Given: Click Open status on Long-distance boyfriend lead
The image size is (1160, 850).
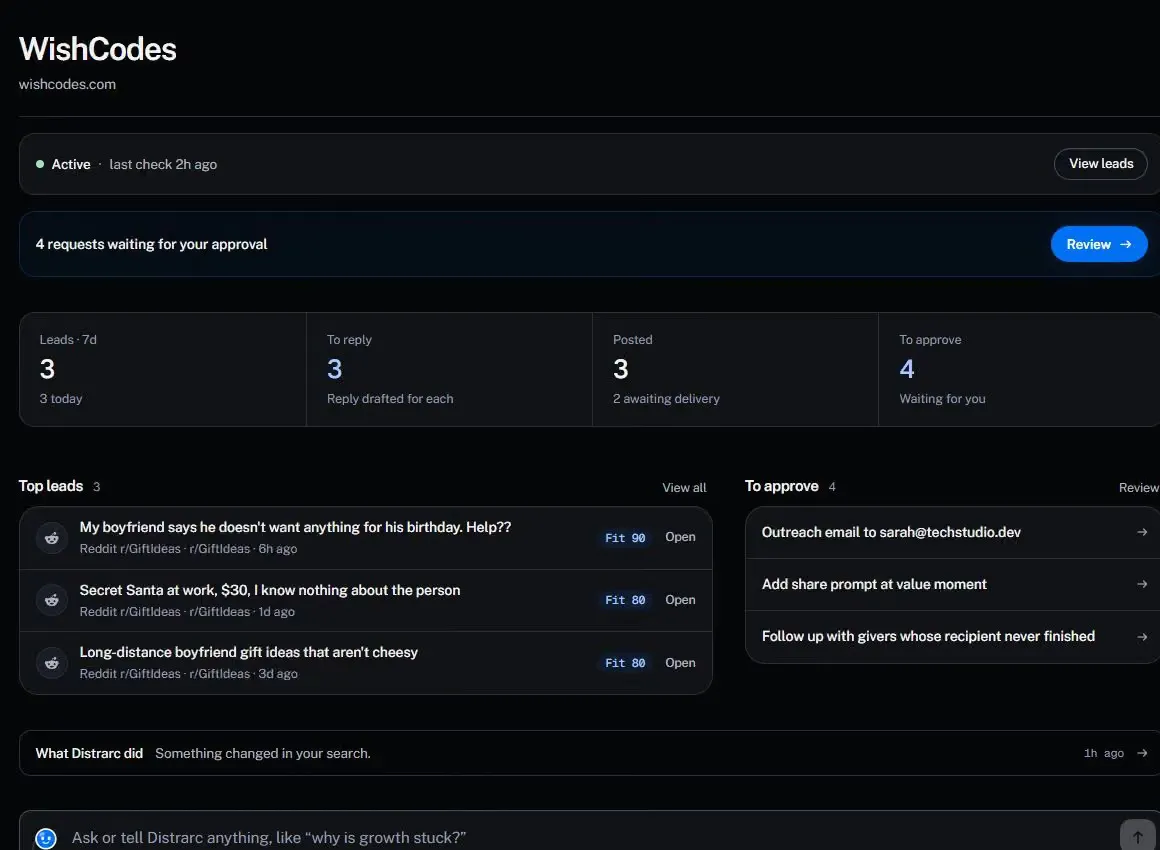Looking at the screenshot, I should click(x=680, y=663).
